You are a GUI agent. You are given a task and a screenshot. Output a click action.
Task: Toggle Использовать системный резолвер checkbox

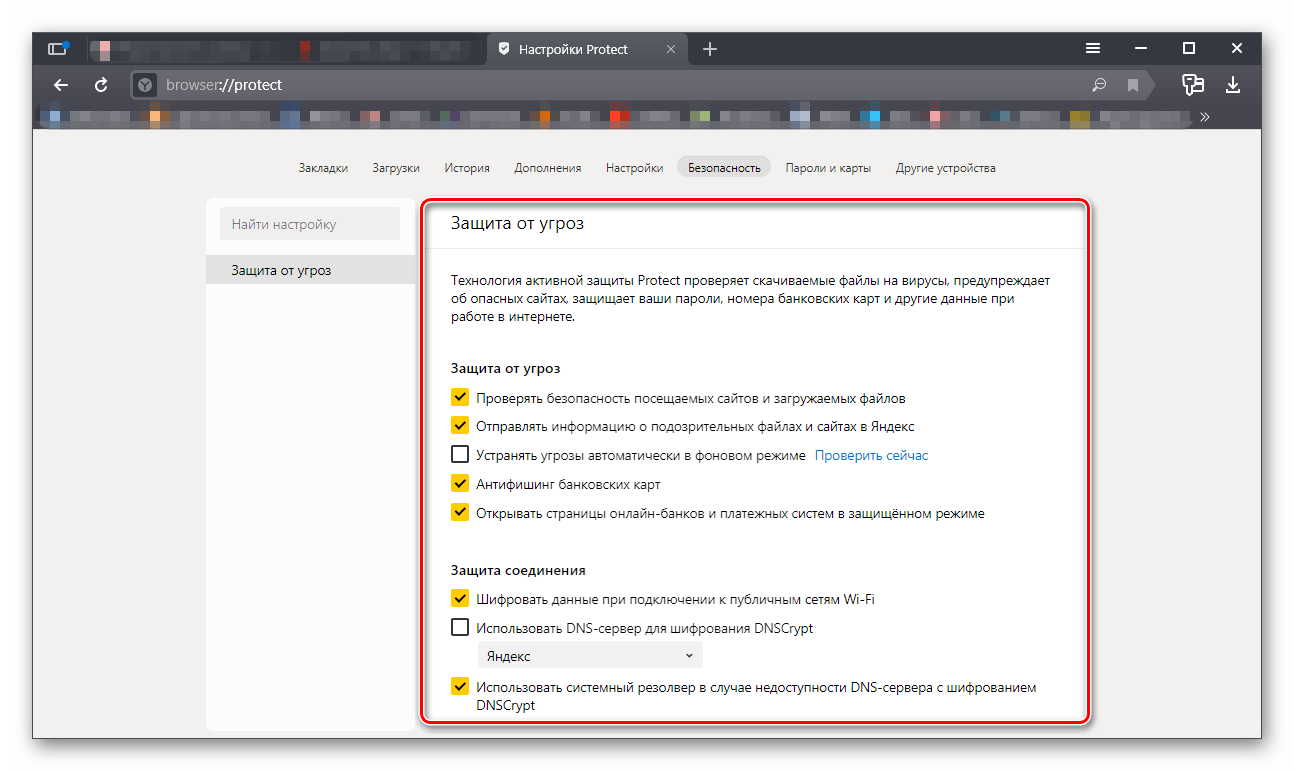[x=460, y=686]
